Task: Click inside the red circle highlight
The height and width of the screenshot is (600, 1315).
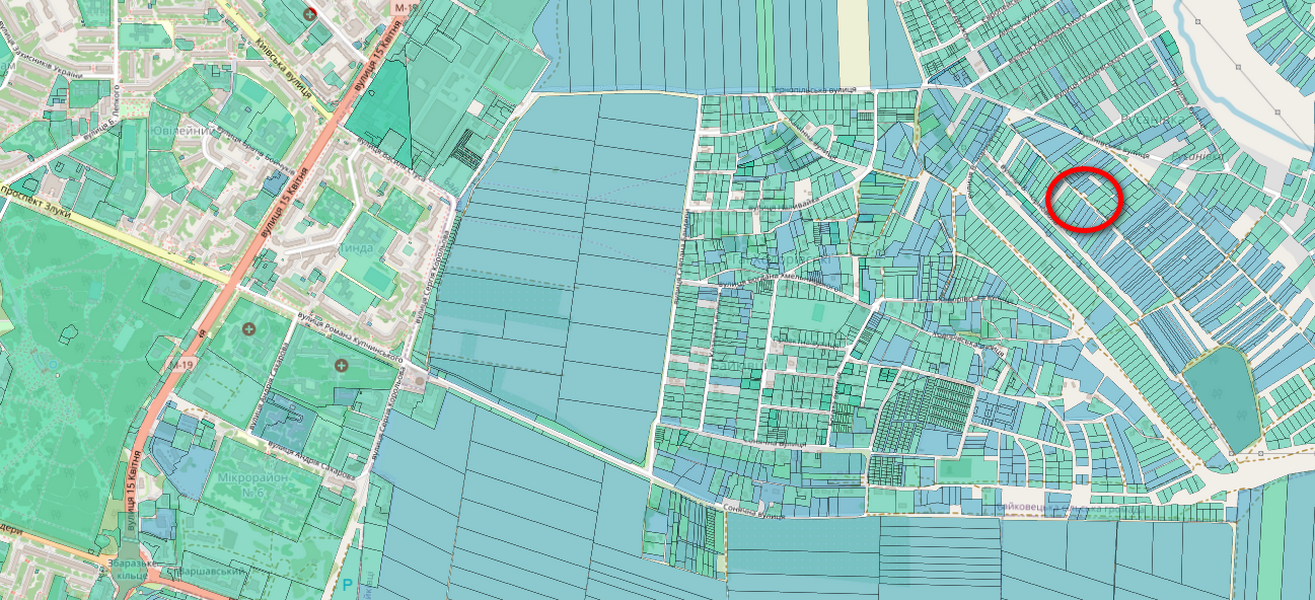Action: point(1084,200)
